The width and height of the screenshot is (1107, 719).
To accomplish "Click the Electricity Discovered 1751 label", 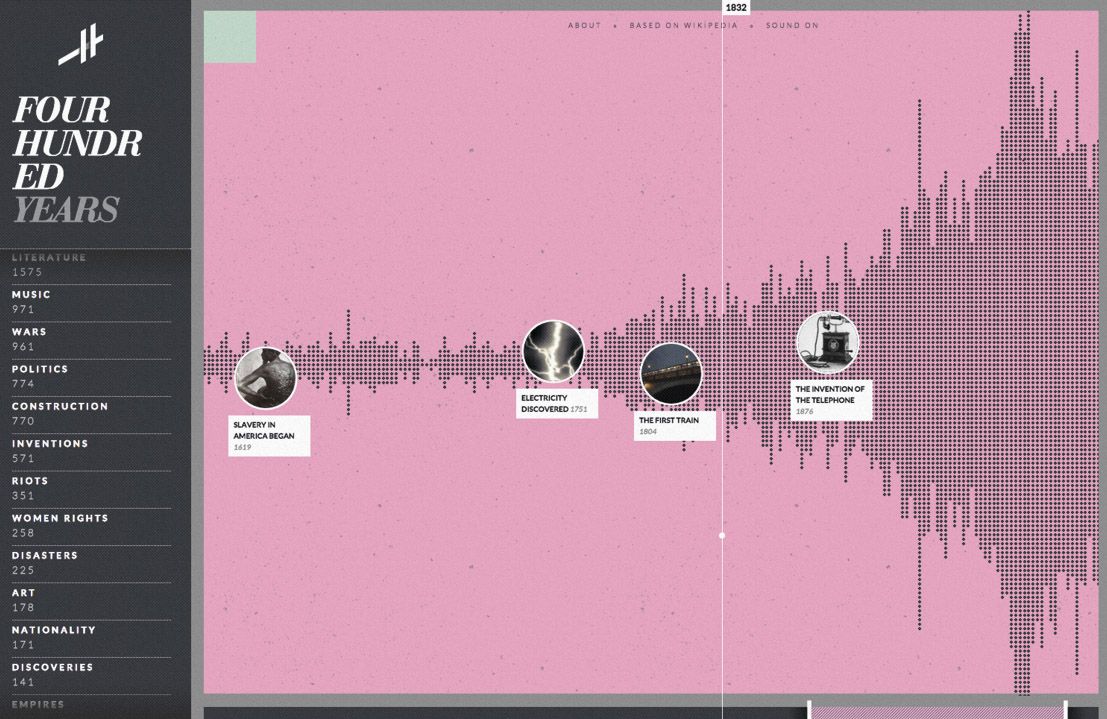I will tap(553, 403).
